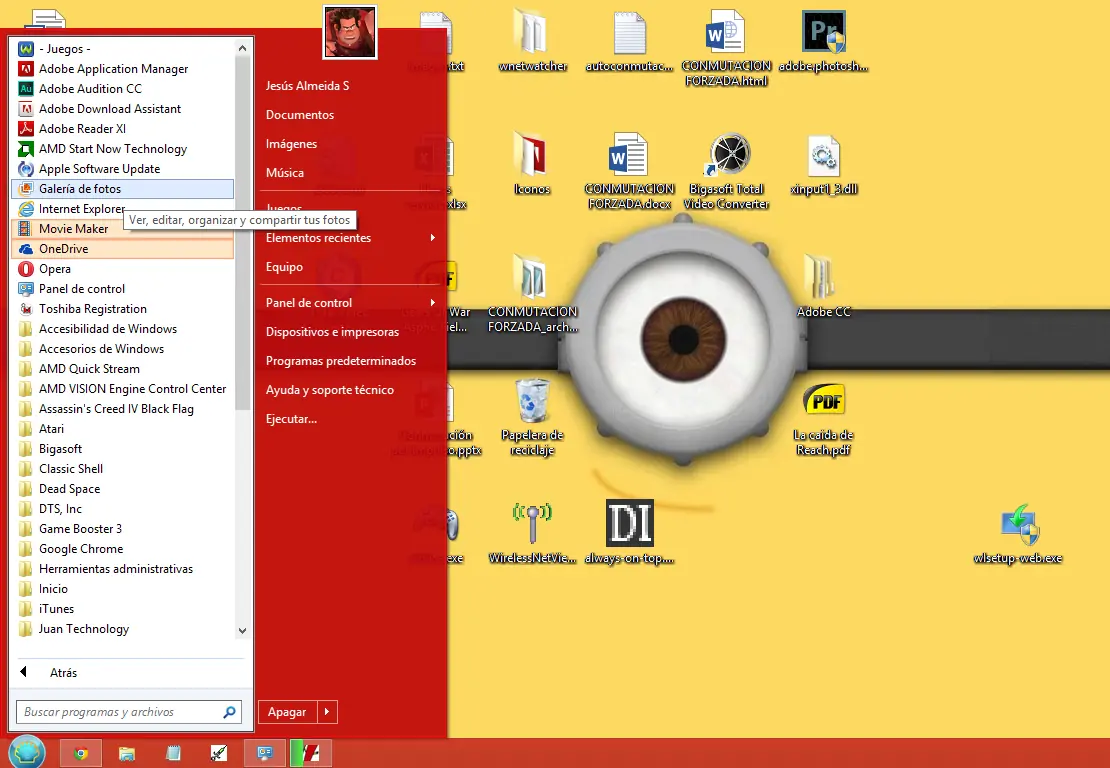Open Ejecutar... dialog
This screenshot has height=768, width=1110.
tap(351, 419)
